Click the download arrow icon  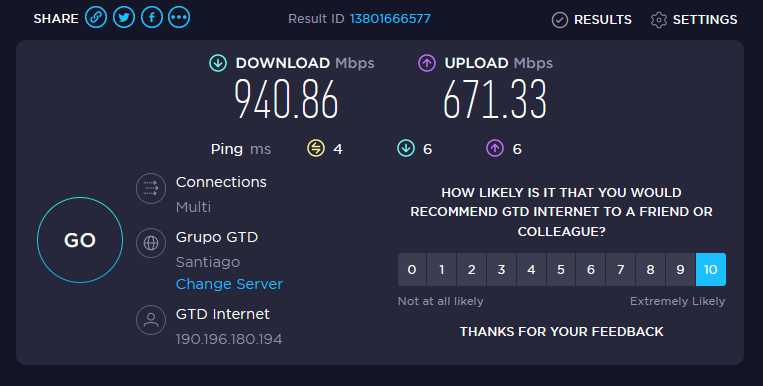point(218,63)
